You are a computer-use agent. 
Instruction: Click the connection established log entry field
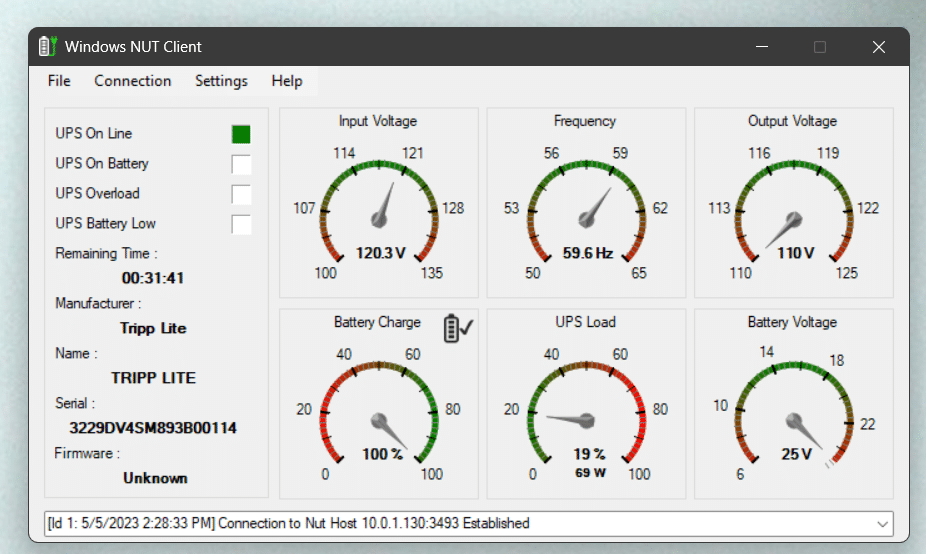pos(468,524)
